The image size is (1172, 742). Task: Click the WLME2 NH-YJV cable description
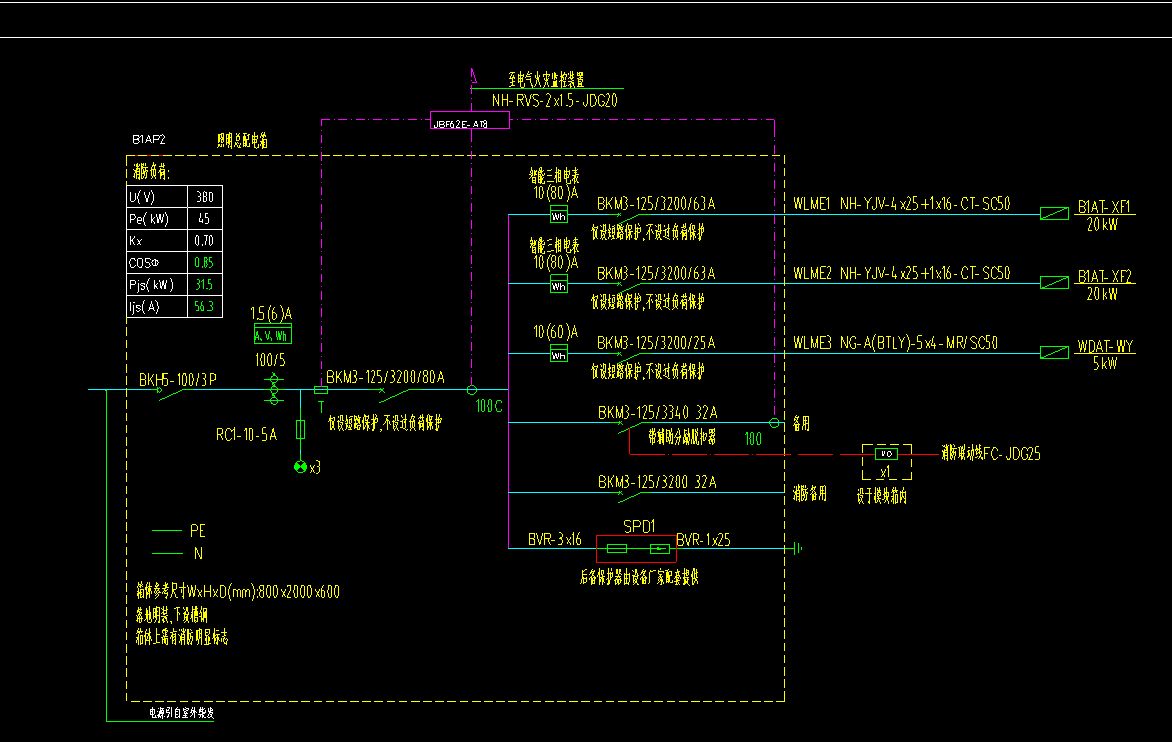[x=901, y=273]
